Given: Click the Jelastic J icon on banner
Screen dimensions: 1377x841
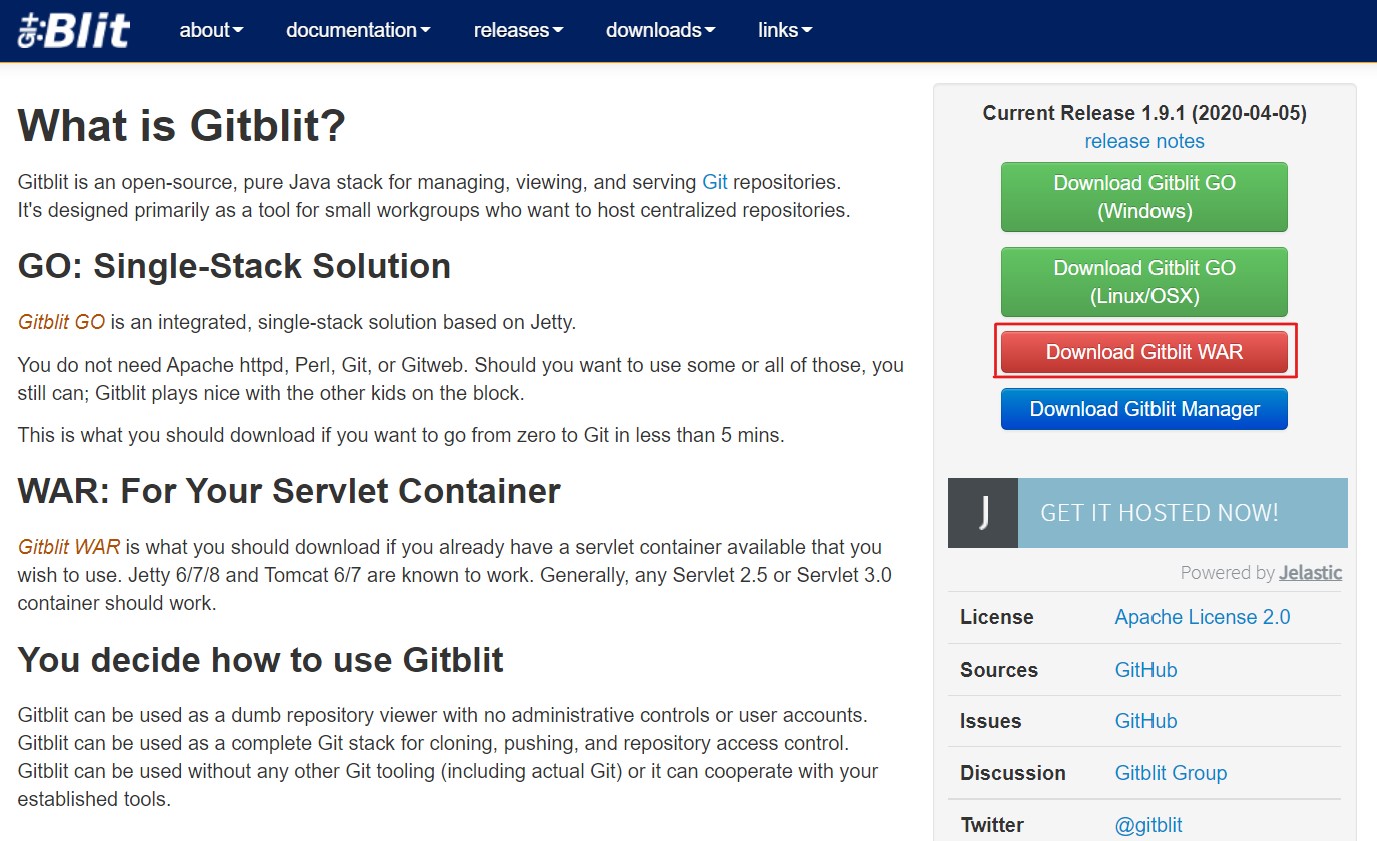Looking at the screenshot, I should point(983,513).
